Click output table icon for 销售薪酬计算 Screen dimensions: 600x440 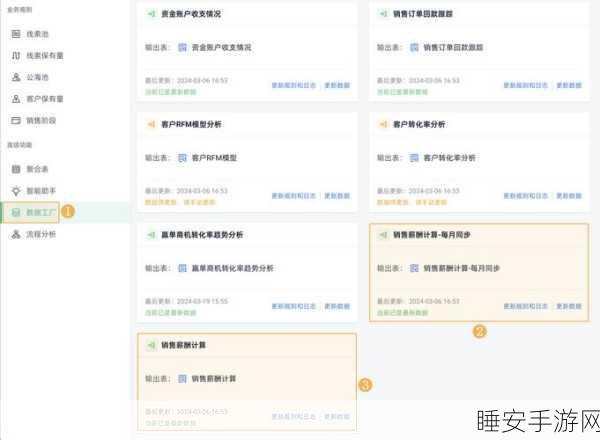183,379
